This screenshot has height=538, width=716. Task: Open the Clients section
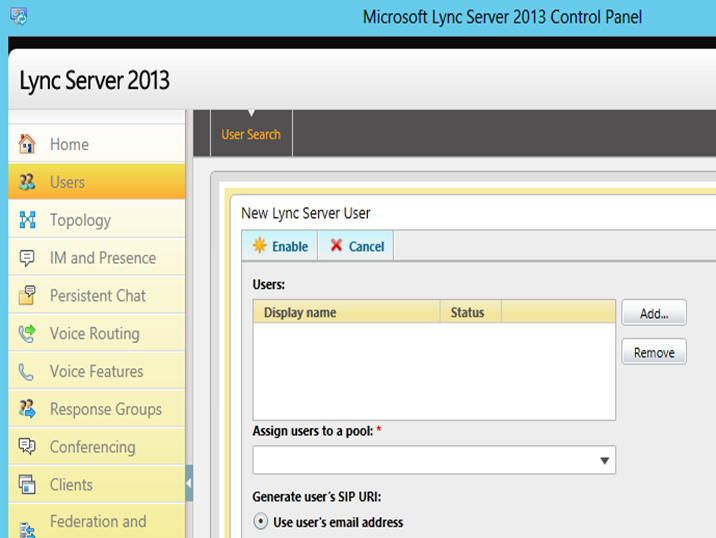pos(97,485)
